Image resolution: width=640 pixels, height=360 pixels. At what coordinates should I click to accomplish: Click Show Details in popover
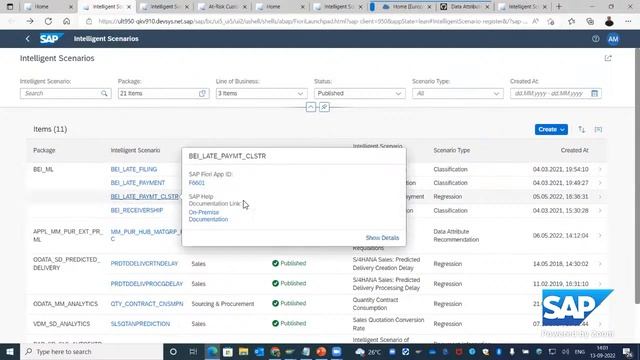coord(382,238)
